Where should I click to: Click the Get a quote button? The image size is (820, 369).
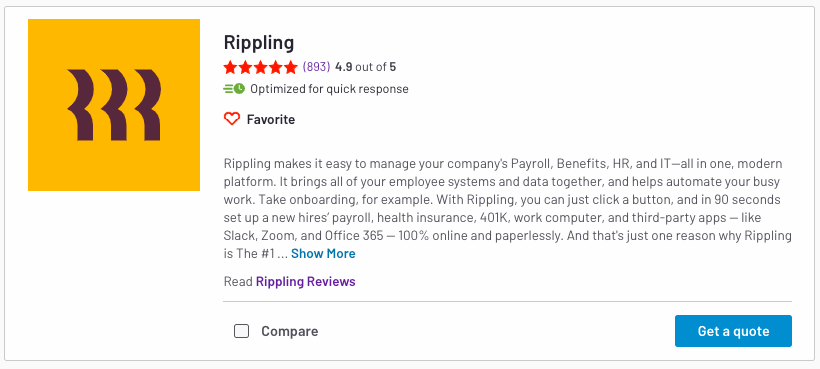click(x=733, y=331)
